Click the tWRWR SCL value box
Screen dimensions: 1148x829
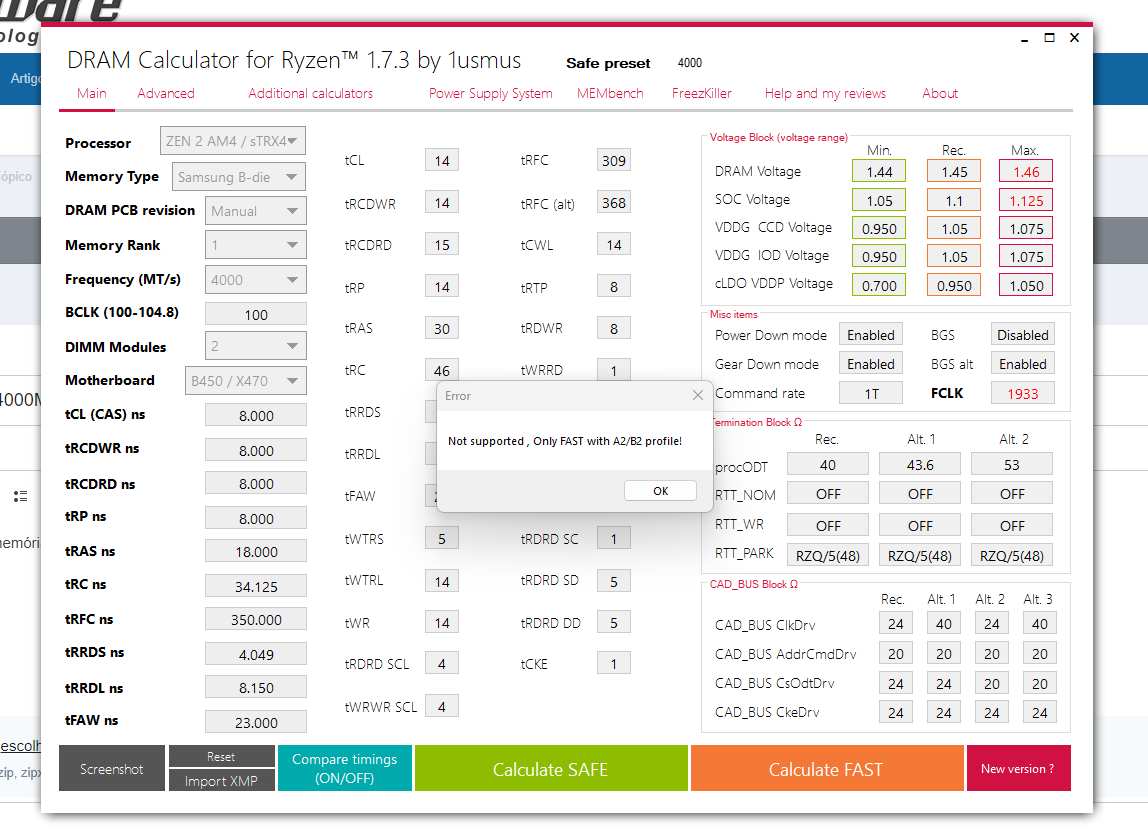coord(442,707)
